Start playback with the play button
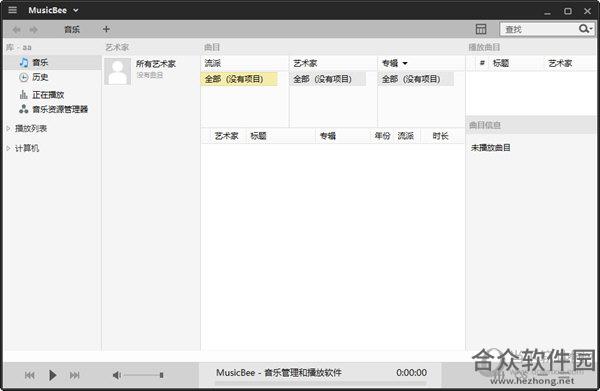 [53, 375]
